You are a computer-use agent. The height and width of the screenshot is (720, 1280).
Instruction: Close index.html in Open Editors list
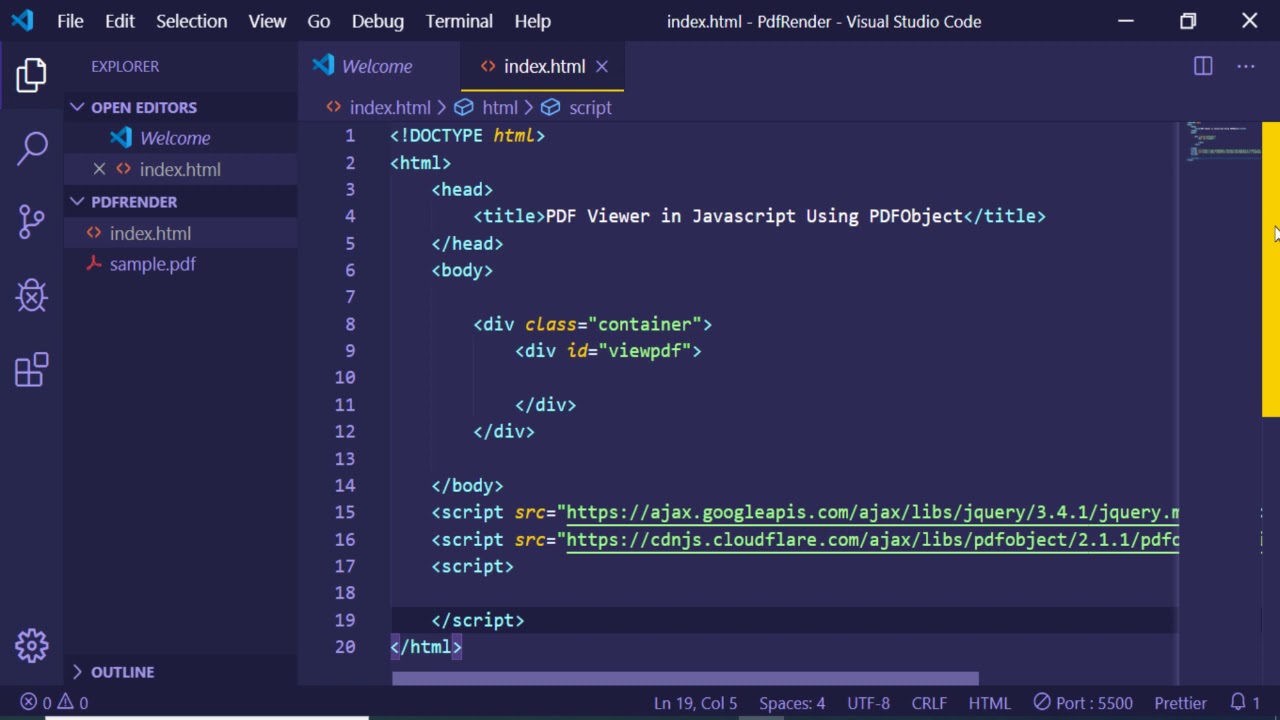[x=99, y=169]
